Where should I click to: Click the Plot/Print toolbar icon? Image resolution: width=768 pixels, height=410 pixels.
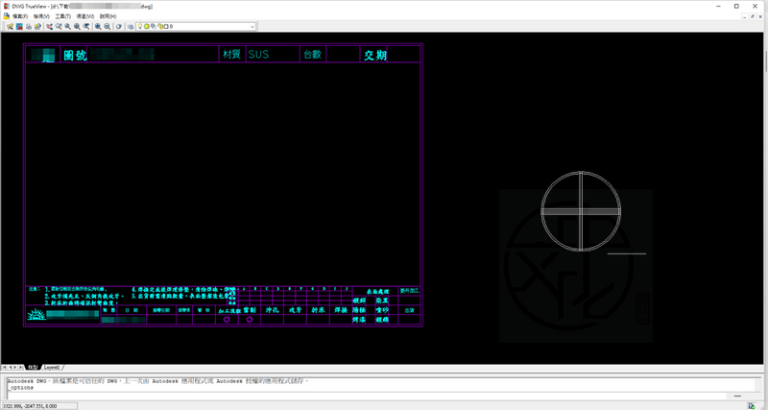tap(29, 26)
